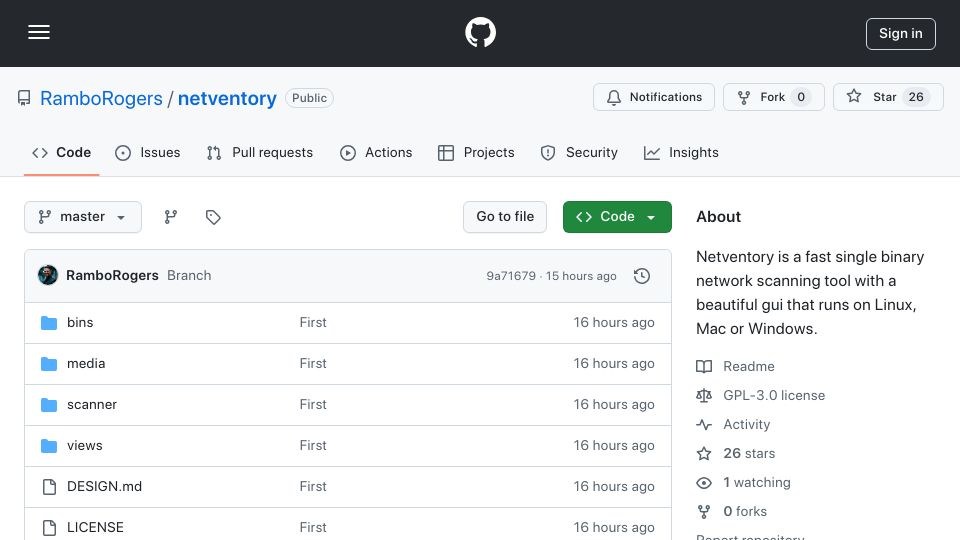Open 'First' commit message for views

click(x=313, y=446)
